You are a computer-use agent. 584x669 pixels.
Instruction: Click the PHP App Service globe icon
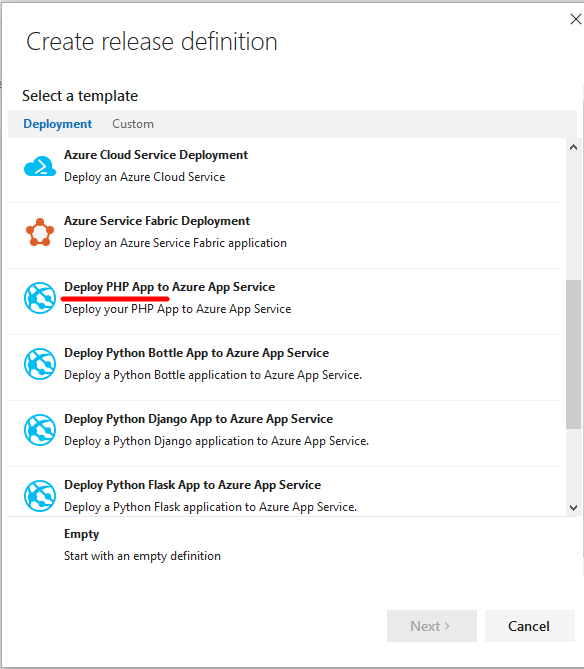pyautogui.click(x=40, y=298)
